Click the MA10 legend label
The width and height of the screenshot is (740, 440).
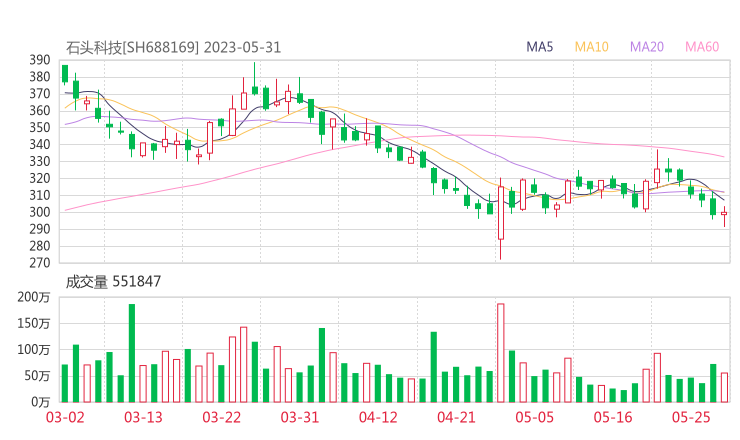pos(591,47)
